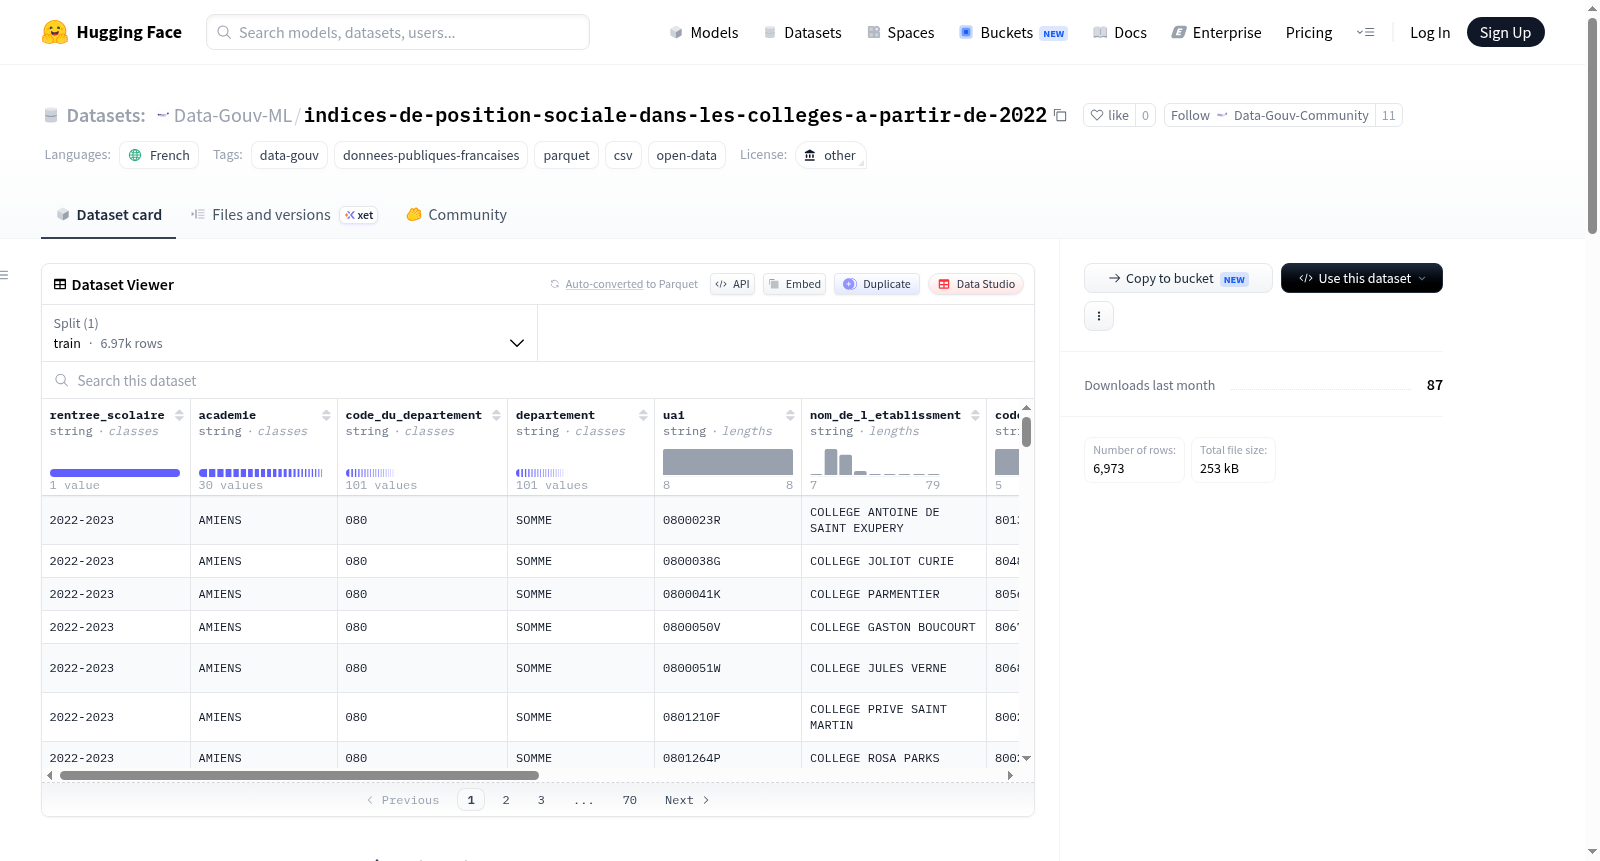Open the more navigation menu icon

pos(1365,32)
